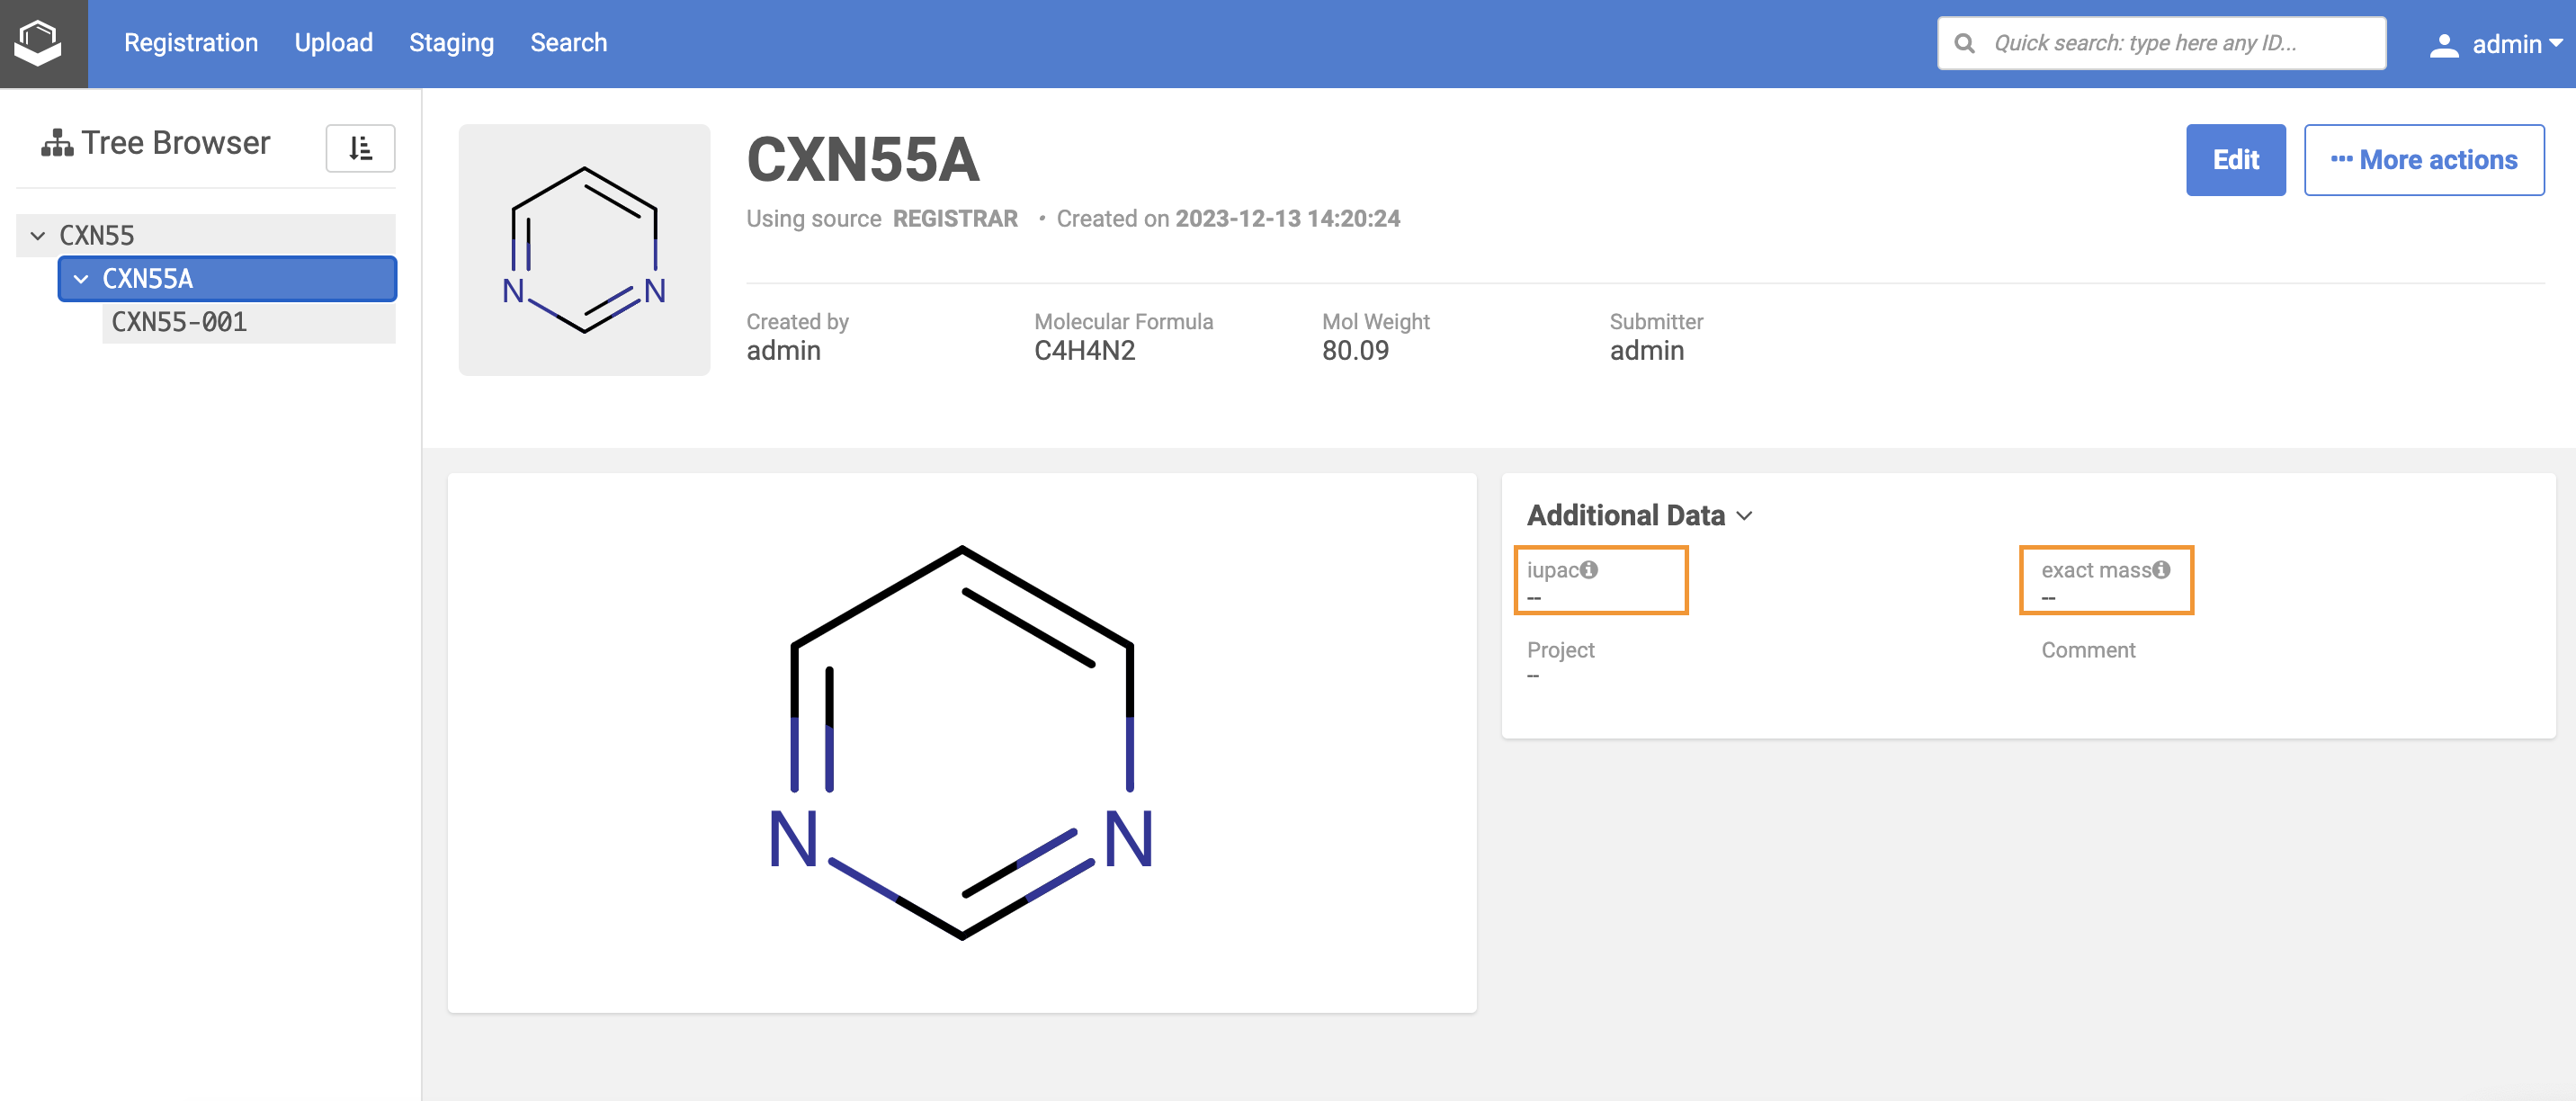
Task: Select CXN55-001 in the tree
Action: click(x=179, y=322)
